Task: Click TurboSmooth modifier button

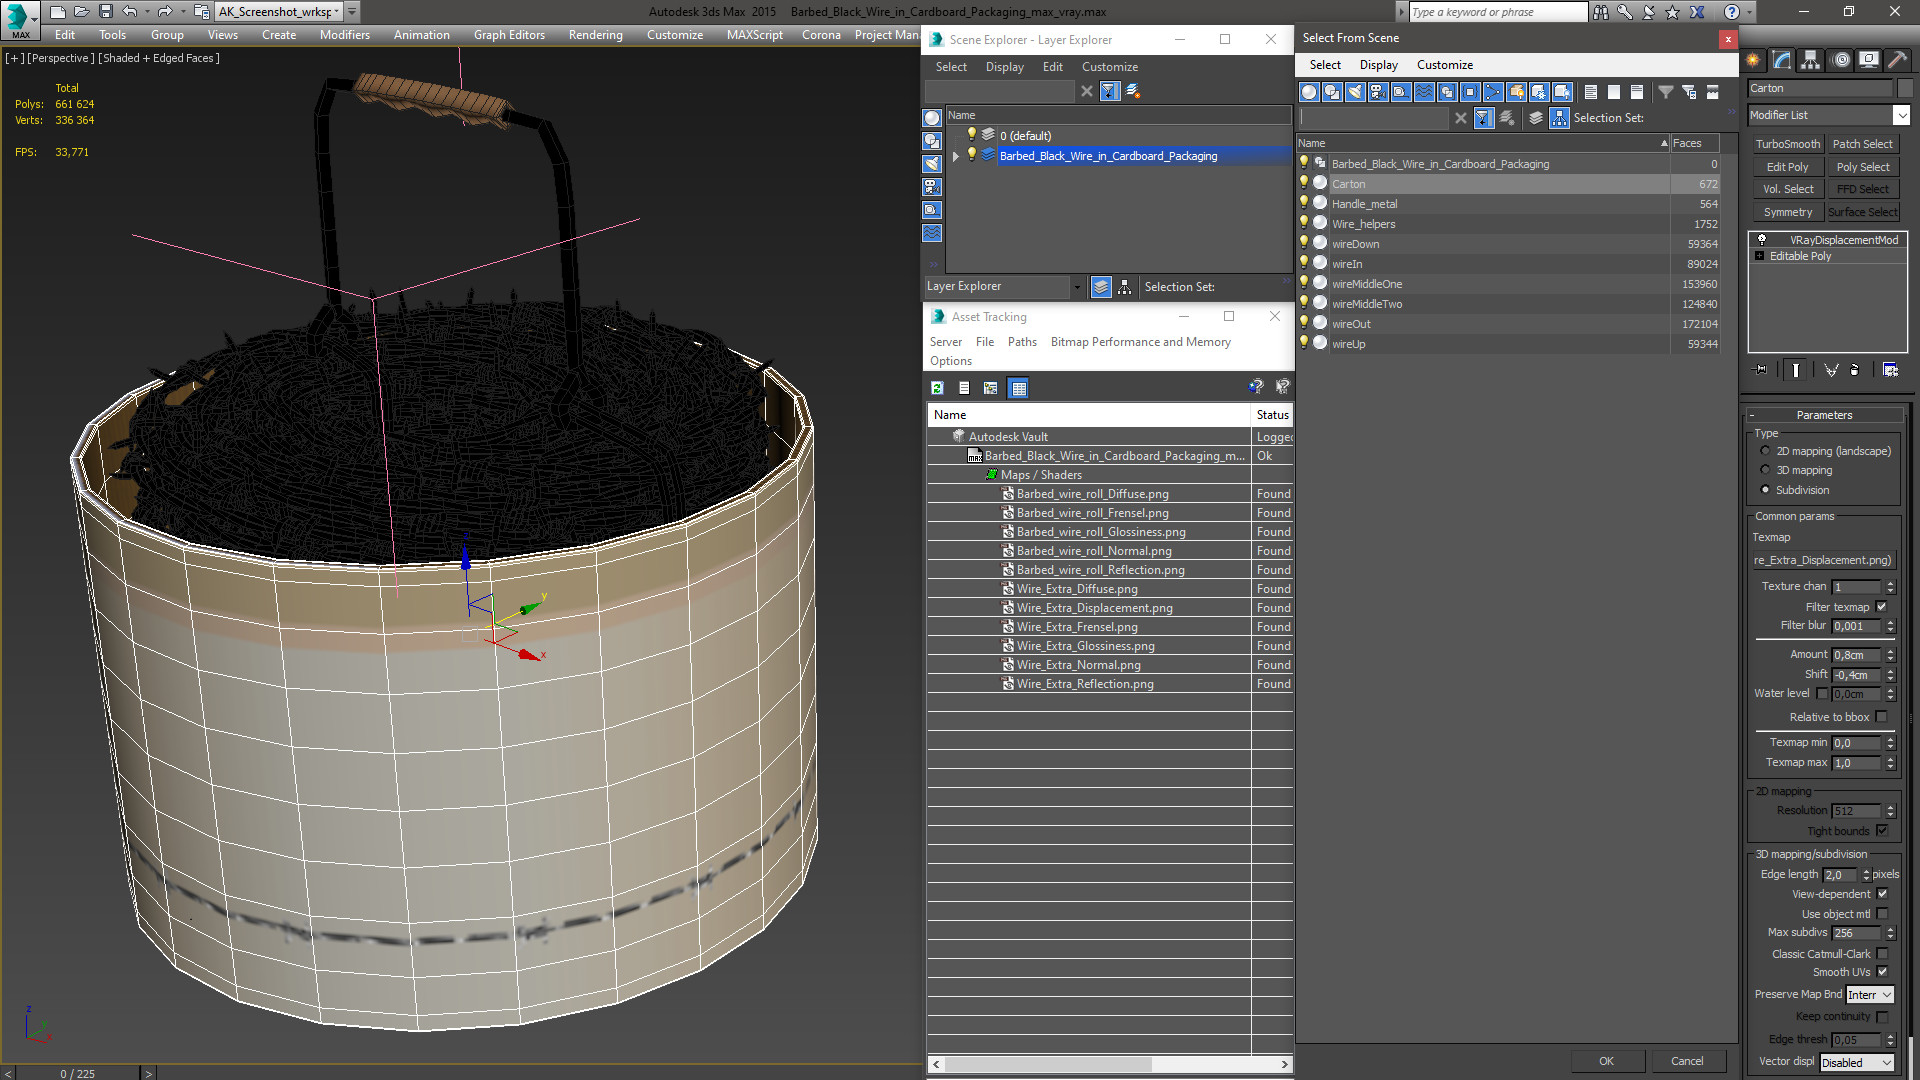Action: [x=1787, y=144]
